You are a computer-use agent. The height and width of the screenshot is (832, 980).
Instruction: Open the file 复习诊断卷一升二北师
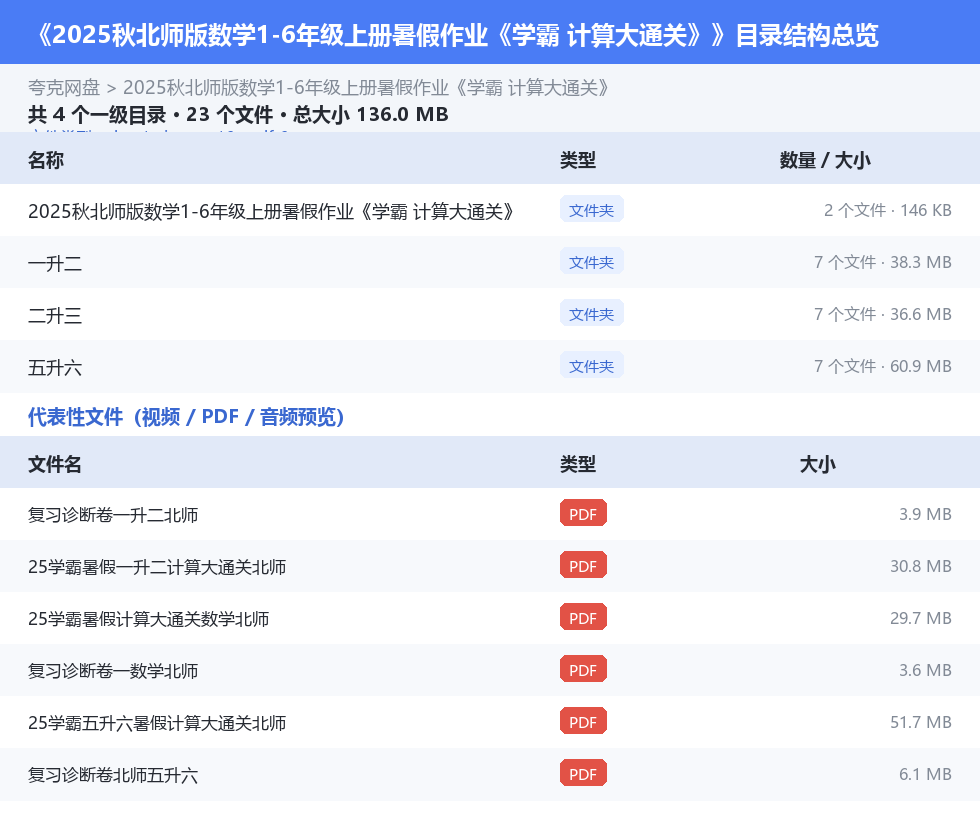click(x=113, y=514)
